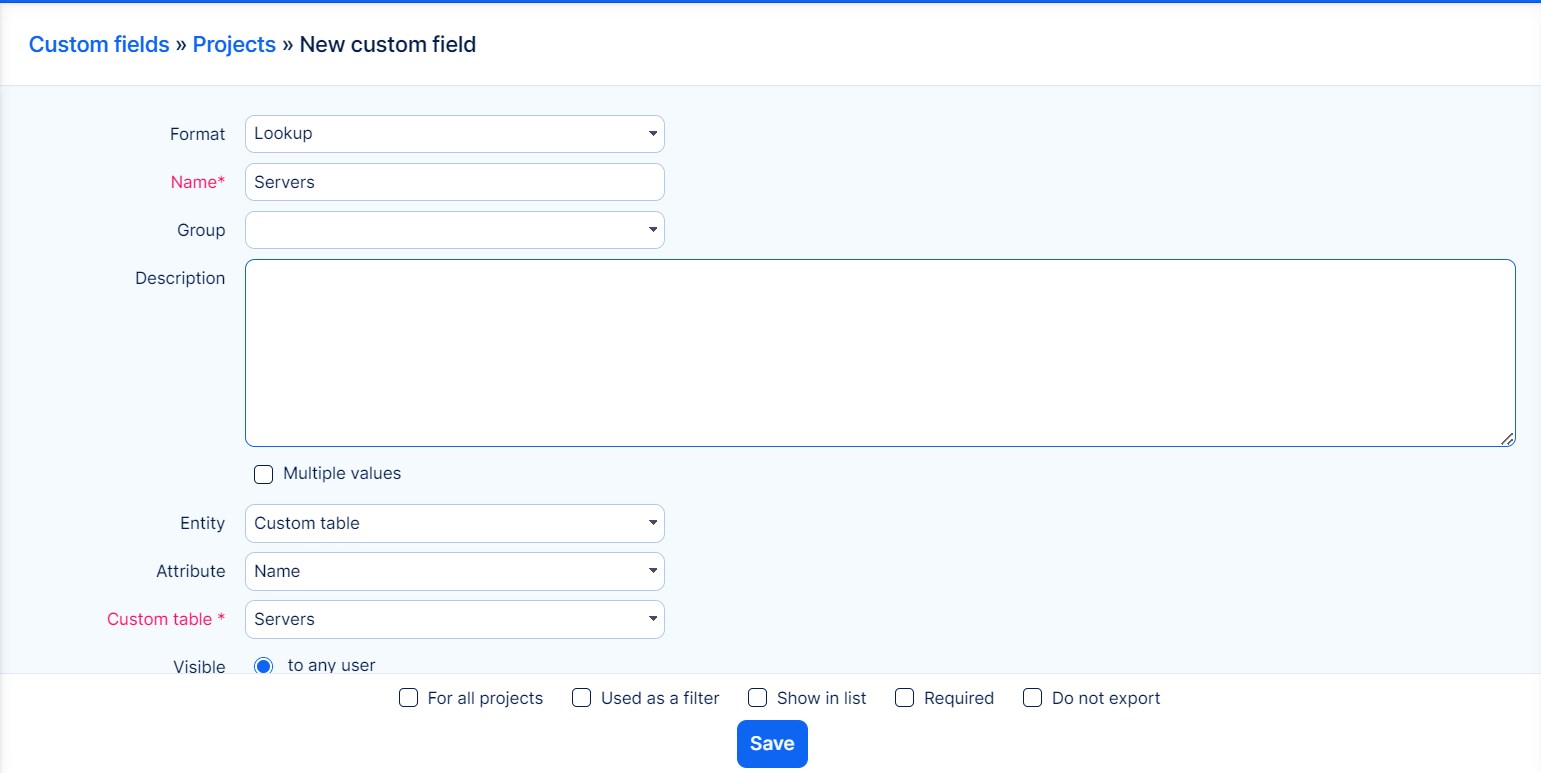This screenshot has width=1541, height=773.
Task: Open the Custom fields breadcrumb link
Action: click(x=98, y=44)
